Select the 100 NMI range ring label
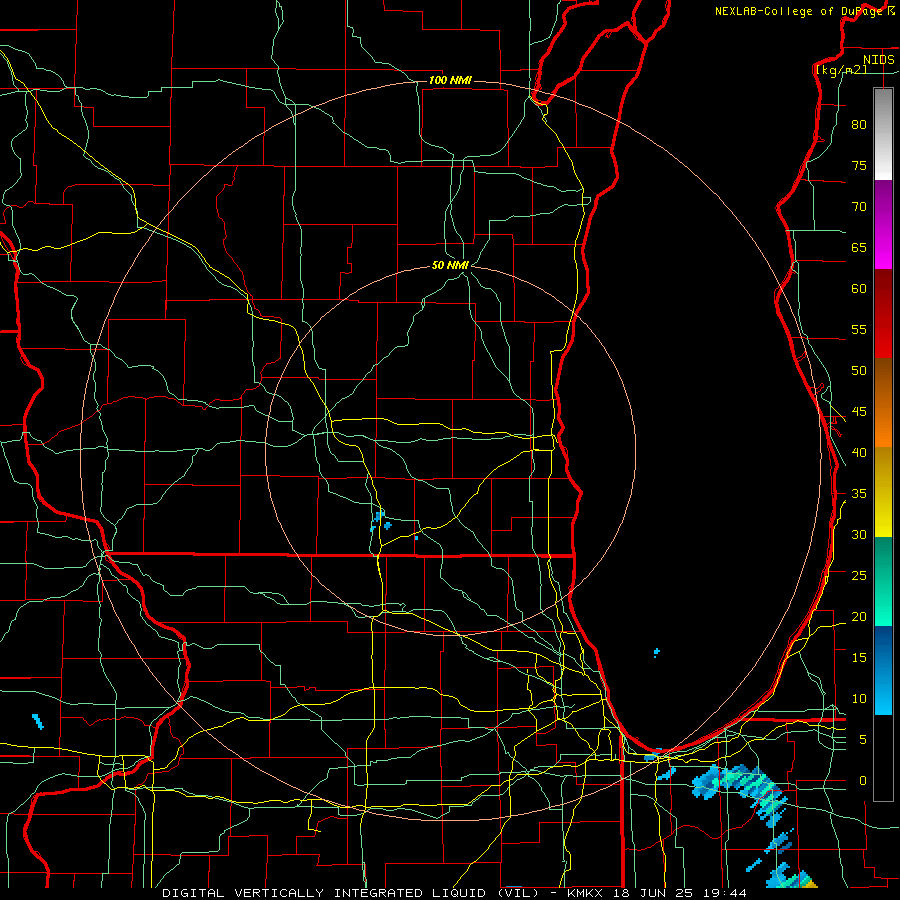The image size is (900, 900). coord(451,80)
